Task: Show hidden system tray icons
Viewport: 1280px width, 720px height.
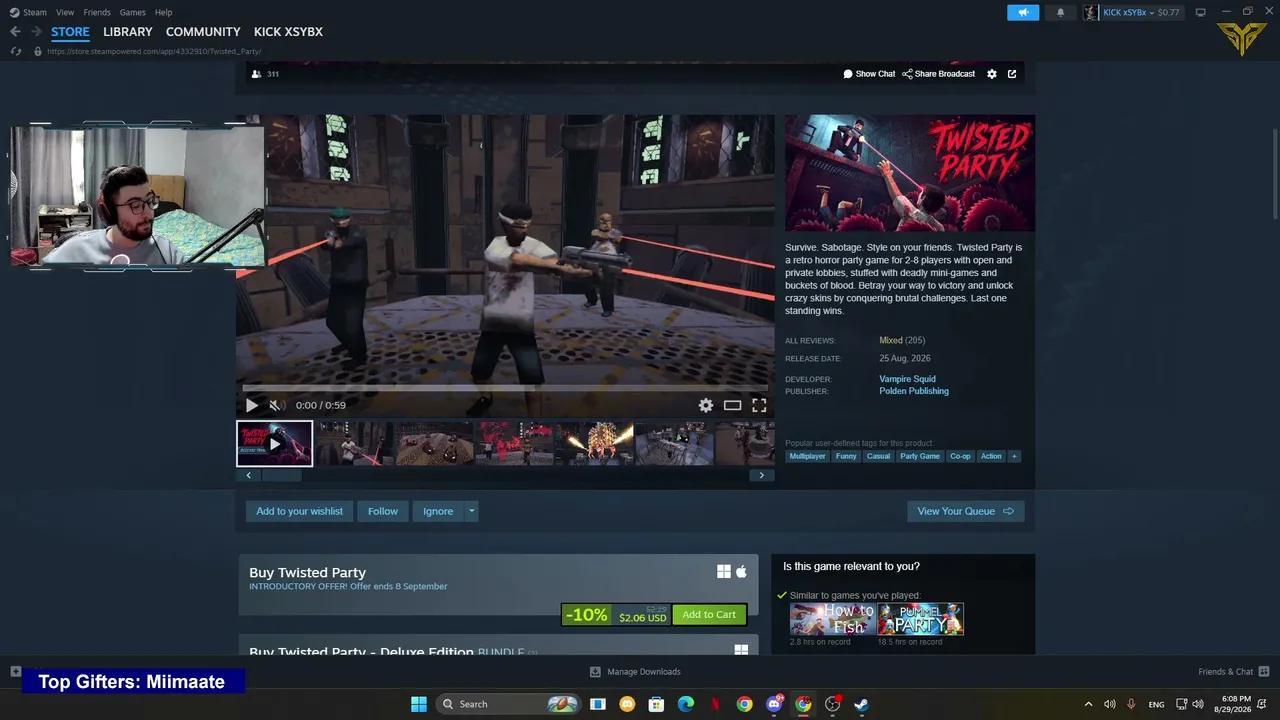Action: pyautogui.click(x=1089, y=704)
